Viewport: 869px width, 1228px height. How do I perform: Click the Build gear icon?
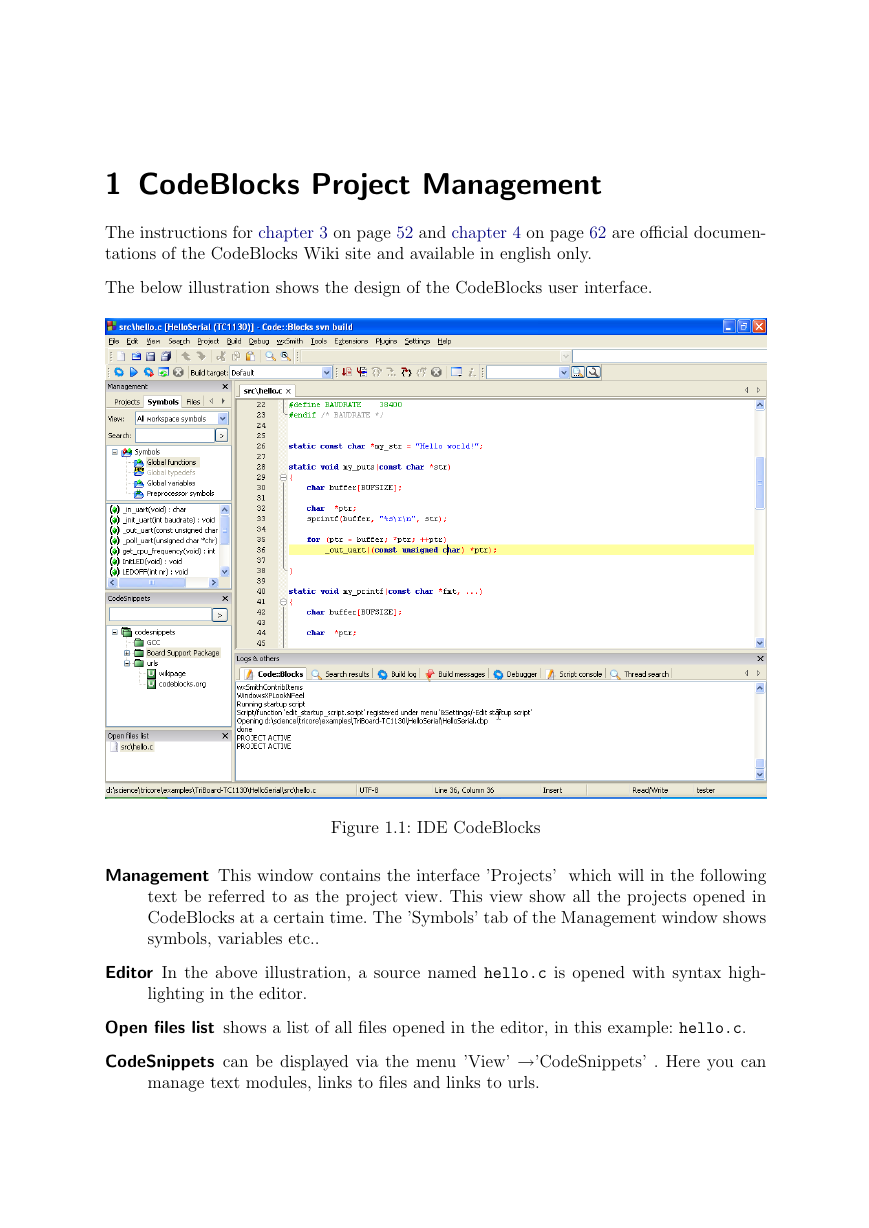tap(119, 372)
